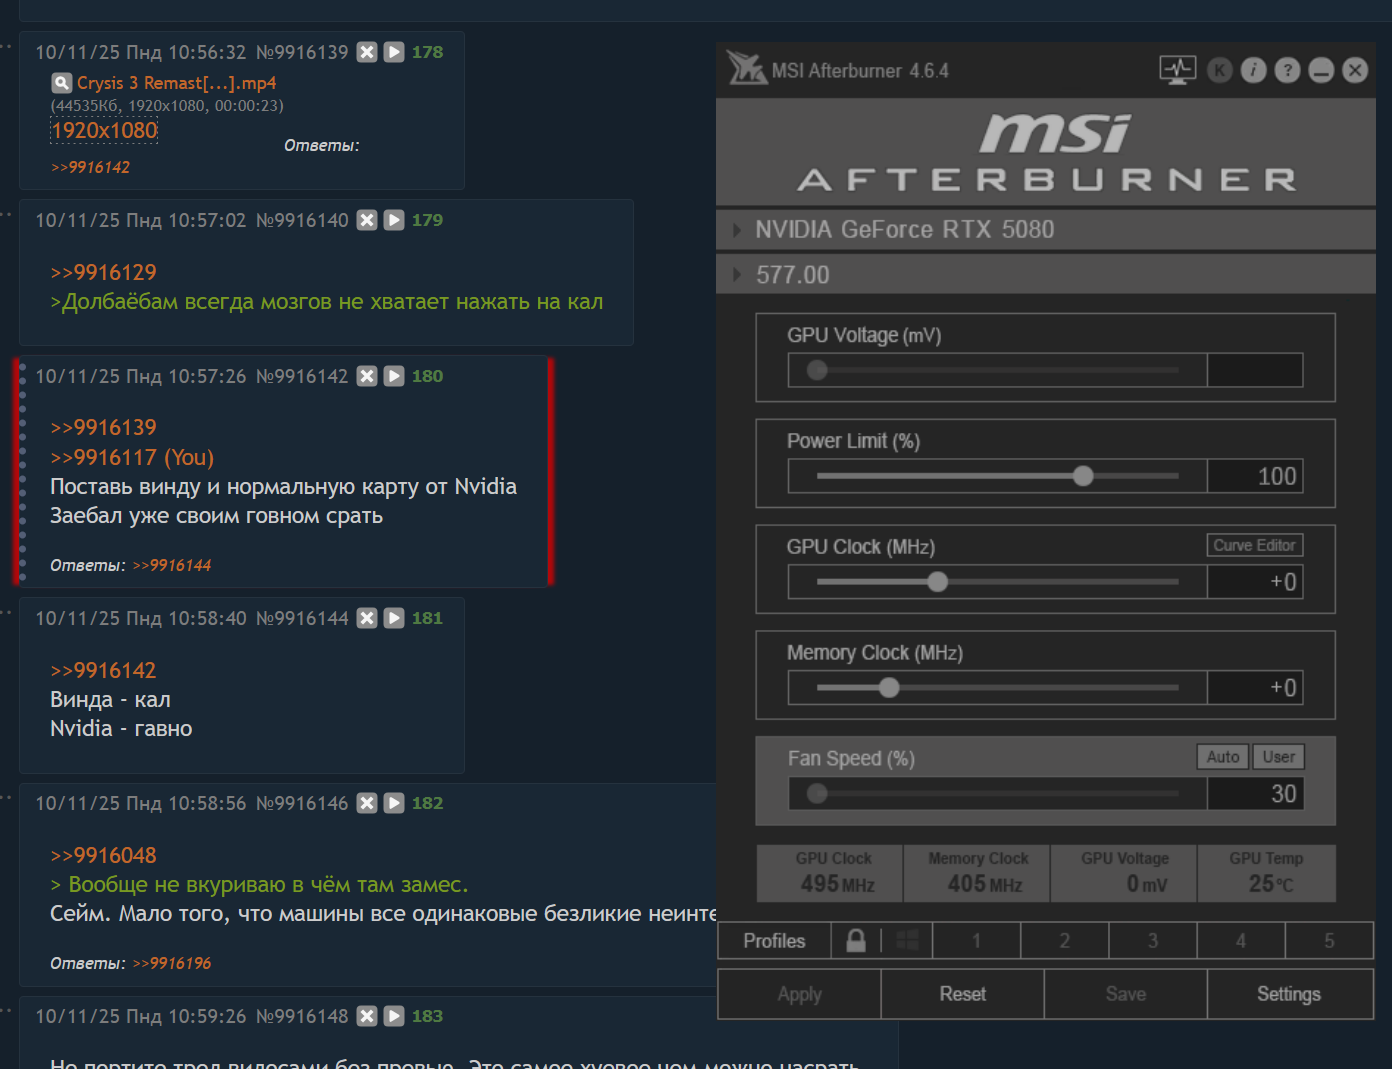This screenshot has width=1392, height=1069.
Task: Enable Auto fan speed mode
Action: click(x=1223, y=757)
